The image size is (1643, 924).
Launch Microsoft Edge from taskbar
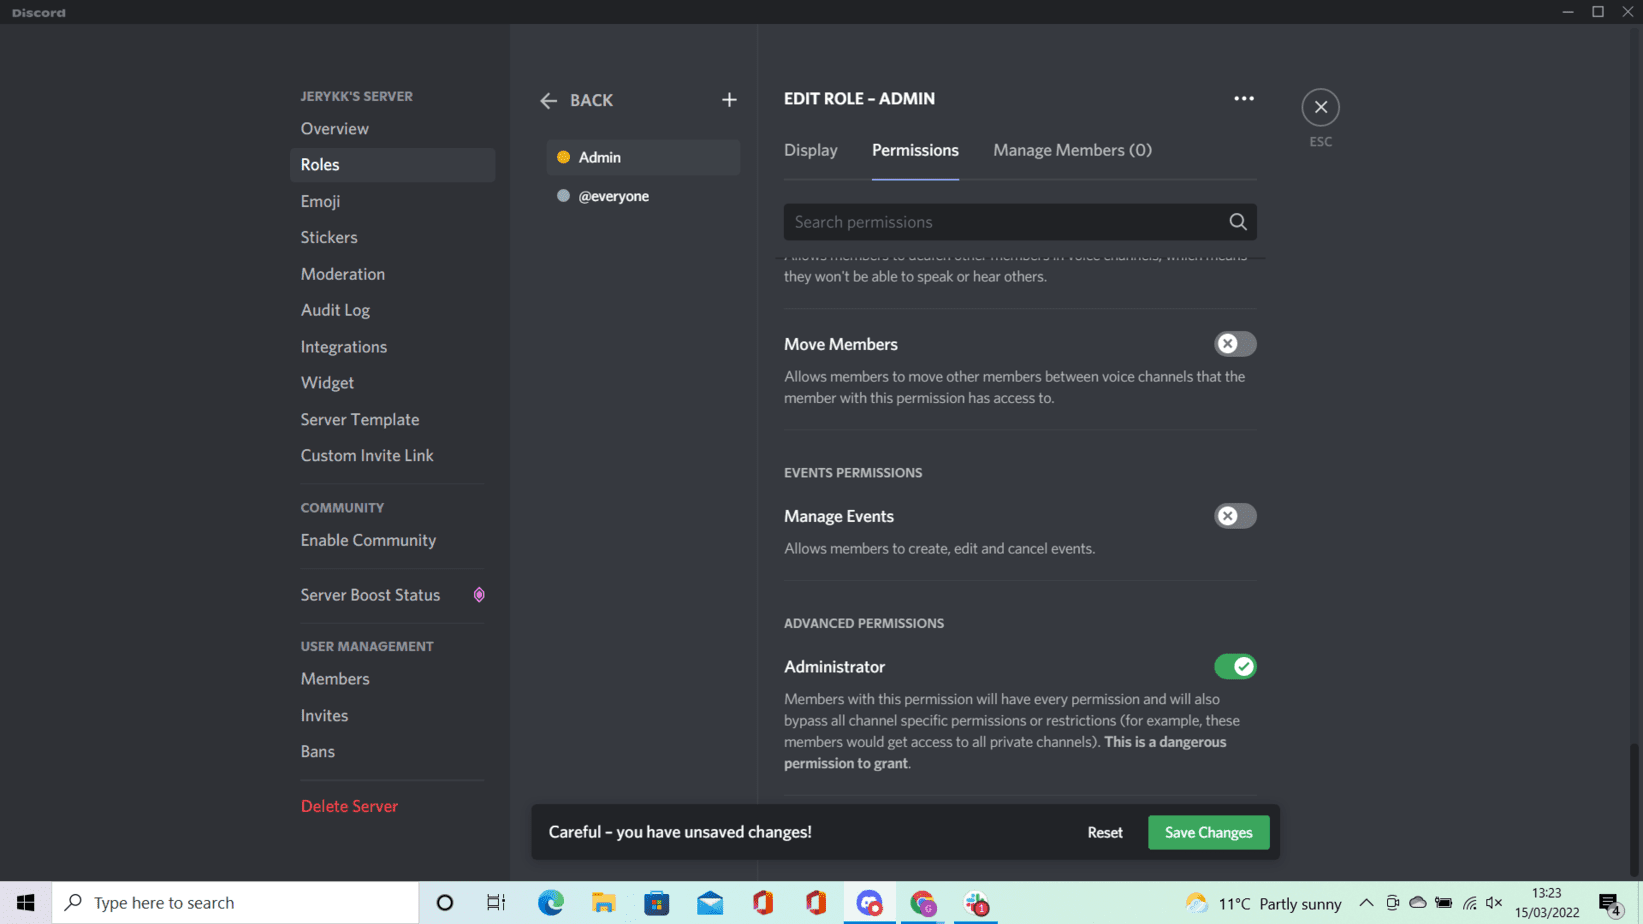[x=551, y=903]
